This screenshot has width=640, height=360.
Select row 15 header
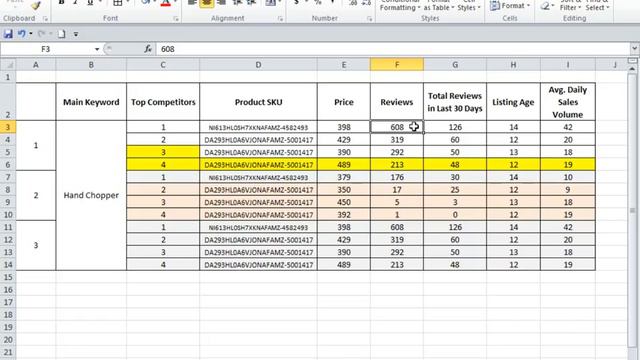[x=8, y=278]
